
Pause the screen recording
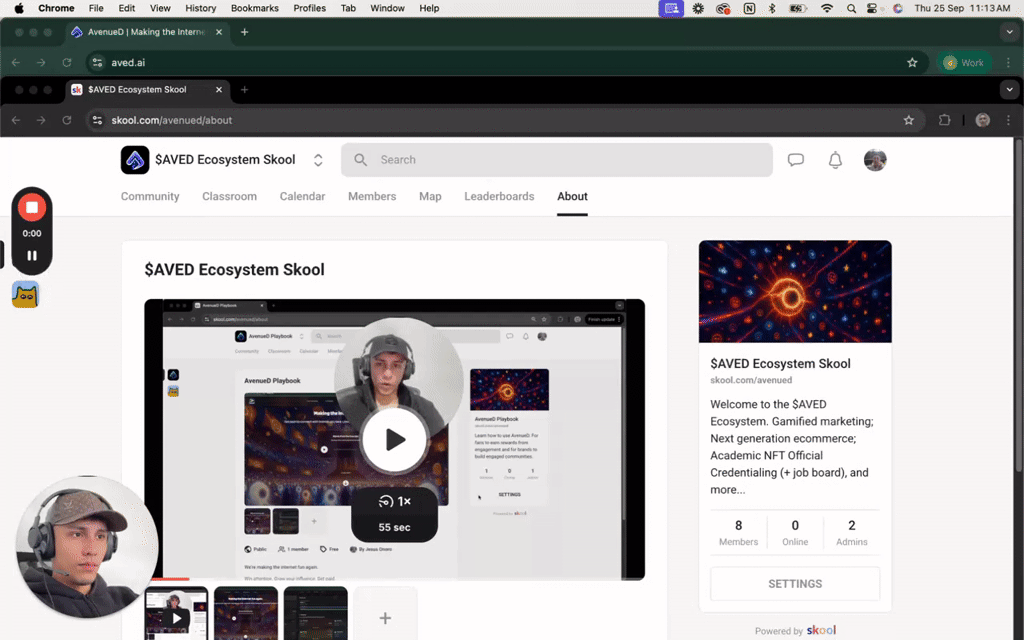point(31,255)
